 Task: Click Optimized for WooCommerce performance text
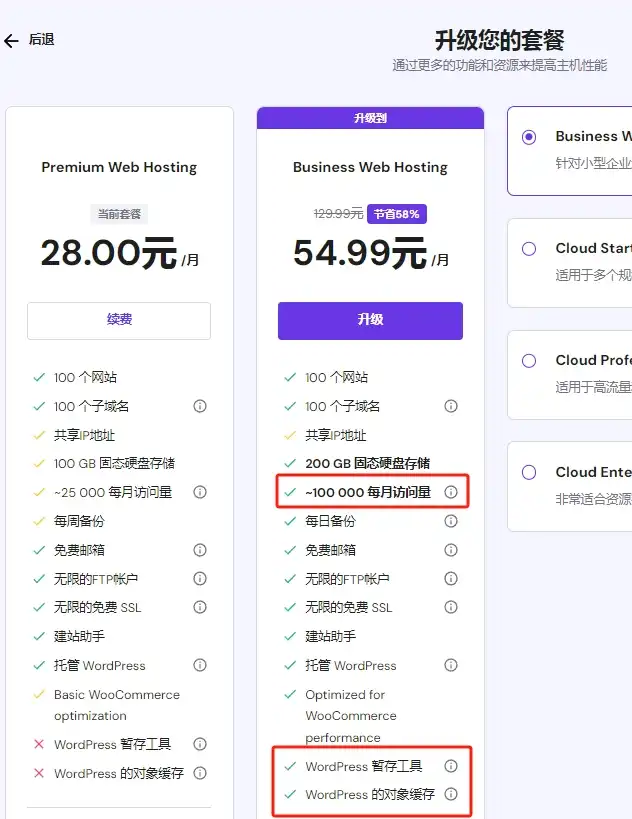(x=351, y=716)
